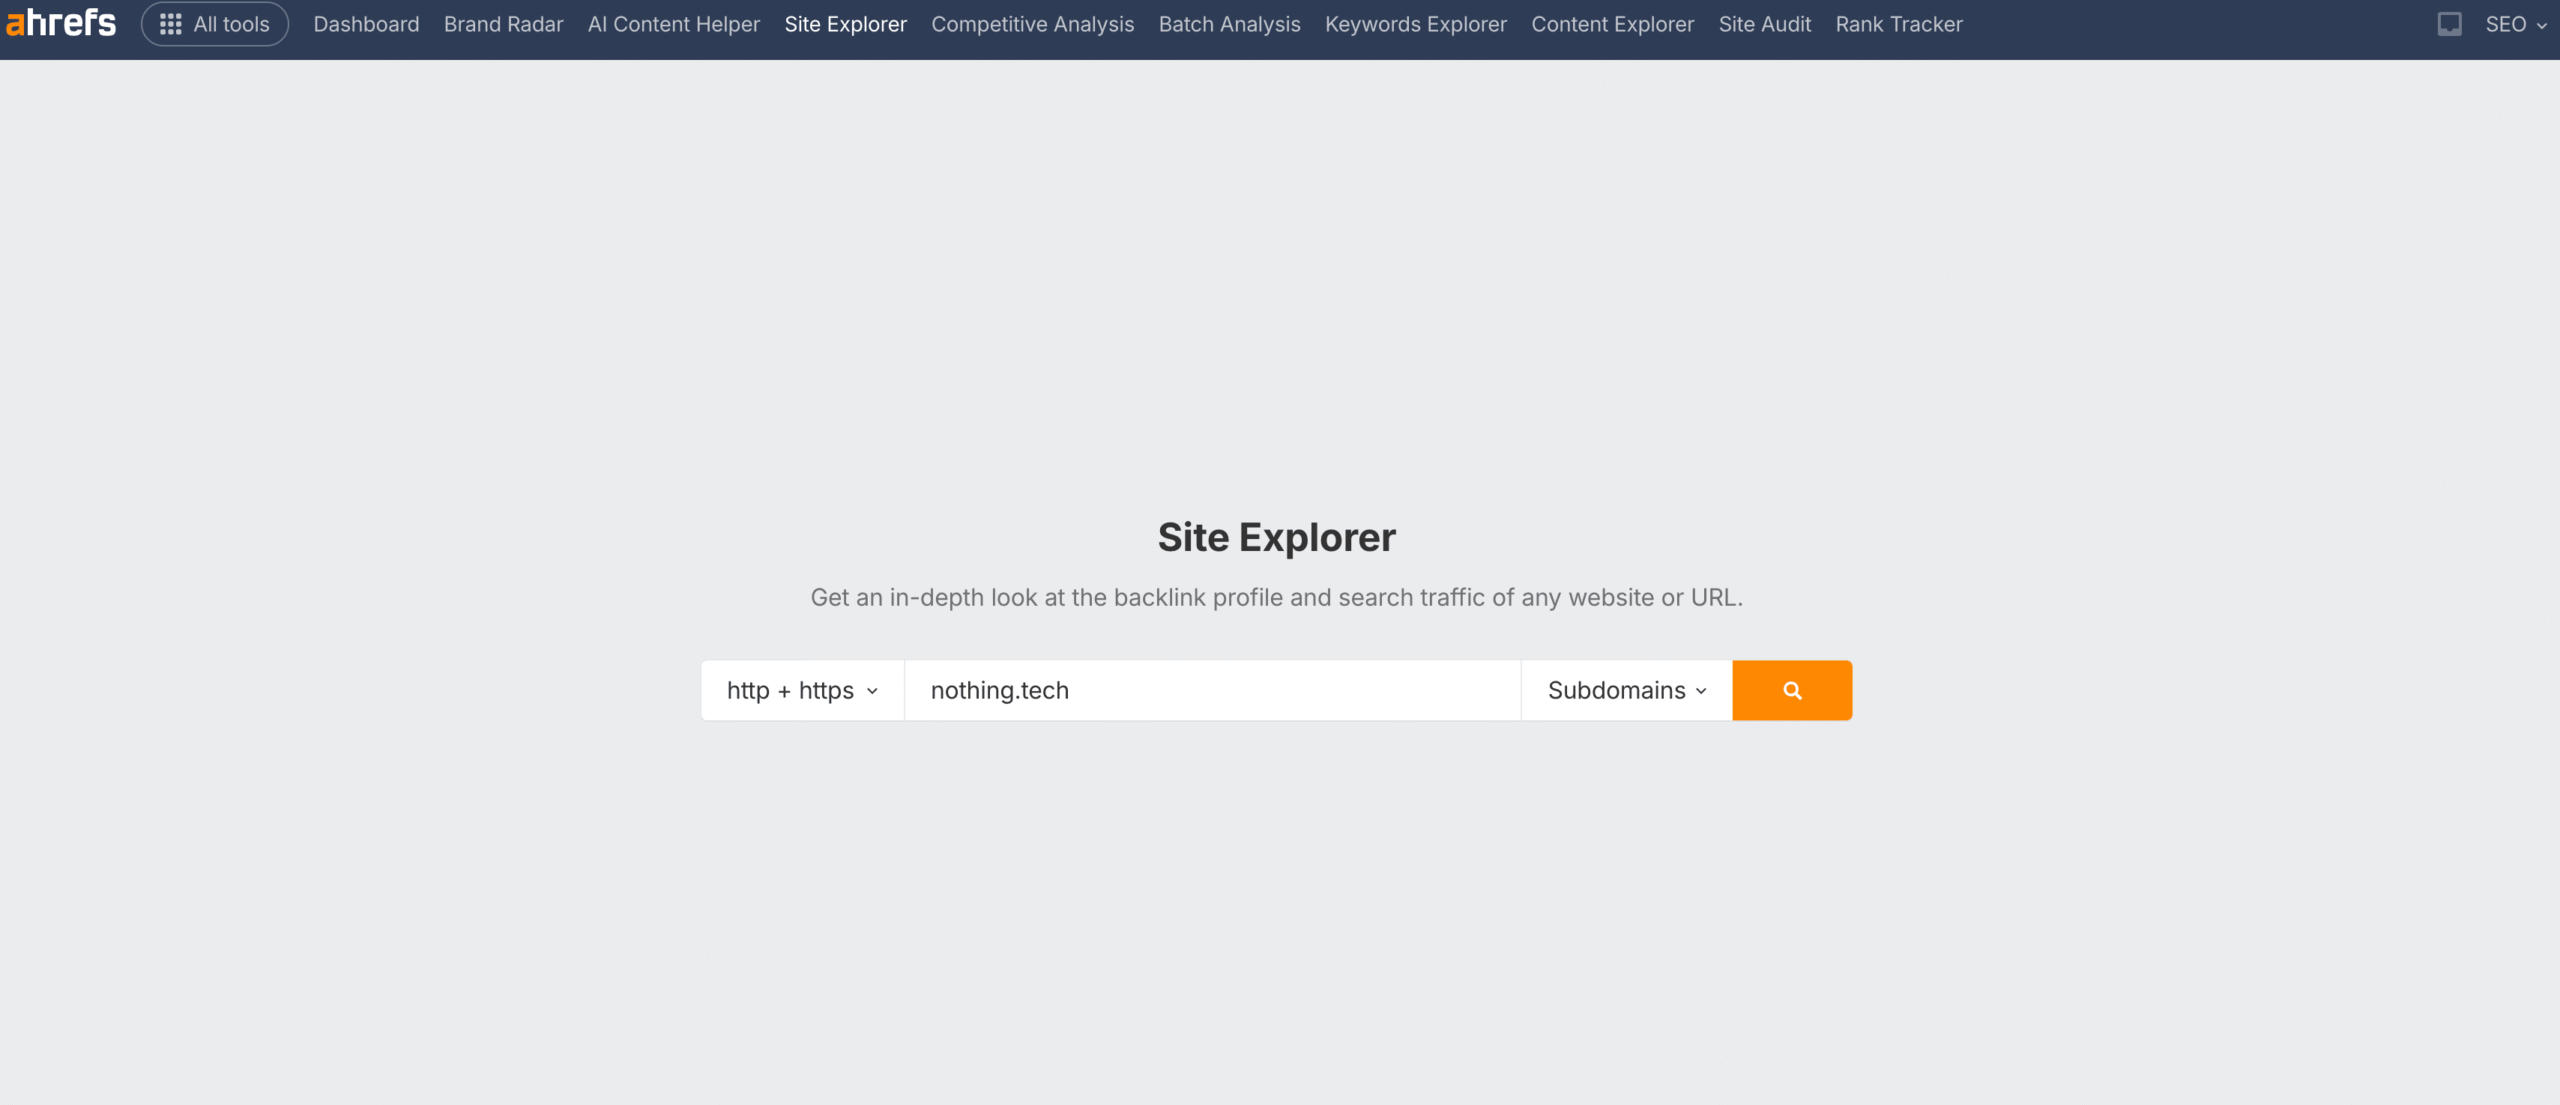
Task: Open AI Content Helper
Action: 674,24
